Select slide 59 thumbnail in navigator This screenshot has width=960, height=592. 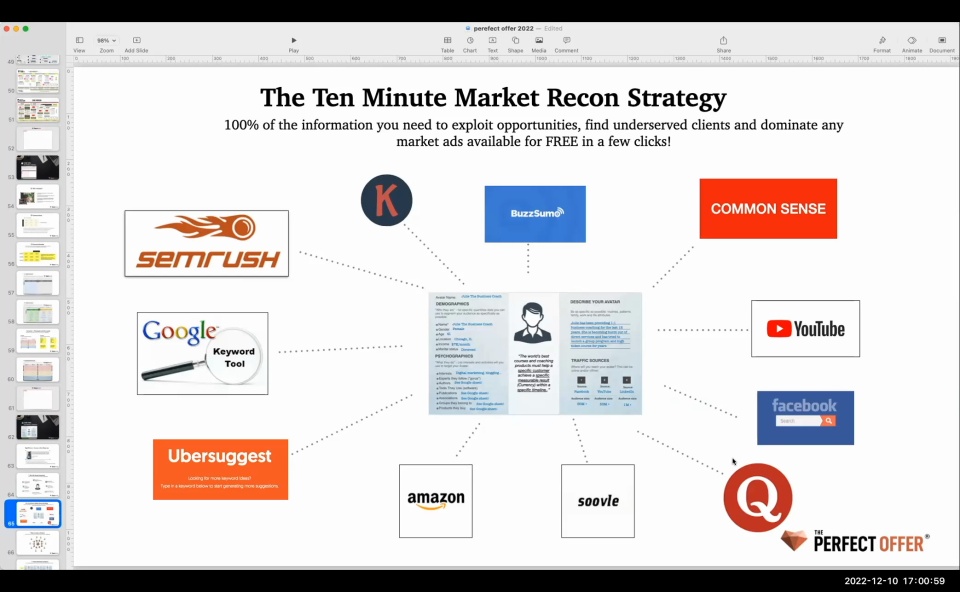tap(38, 341)
